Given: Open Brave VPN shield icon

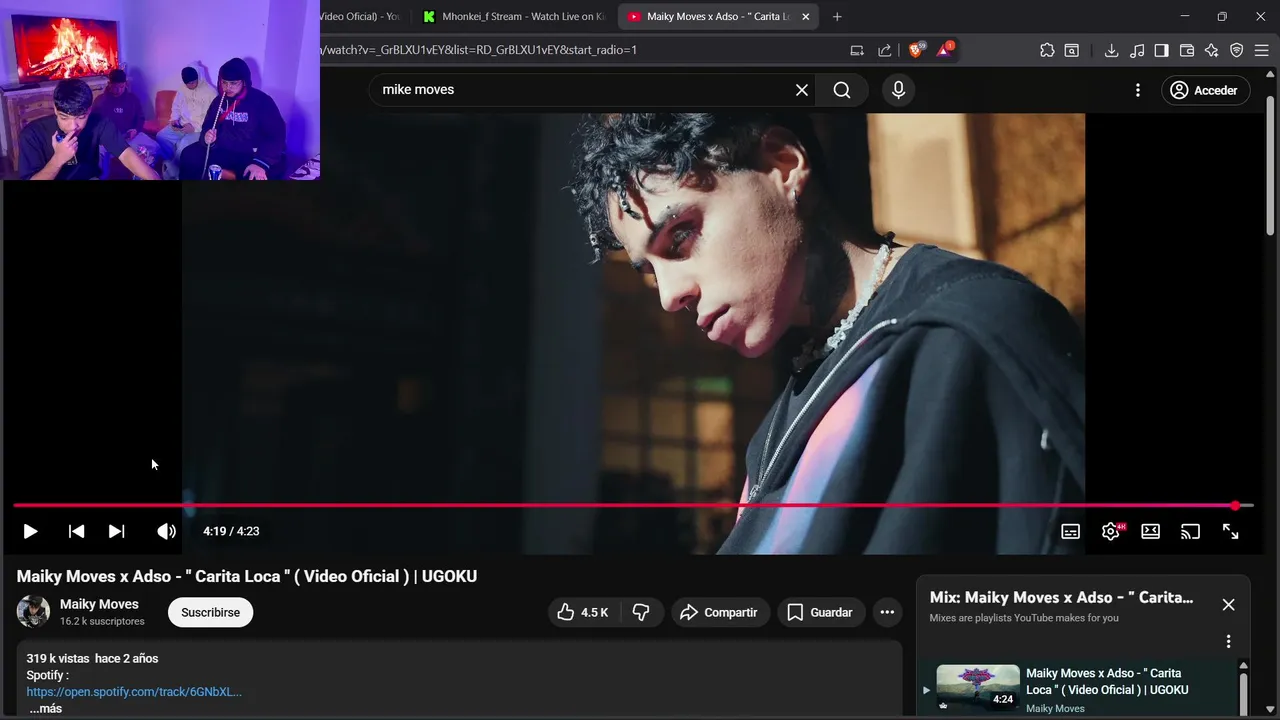Looking at the screenshot, I should 1237,50.
